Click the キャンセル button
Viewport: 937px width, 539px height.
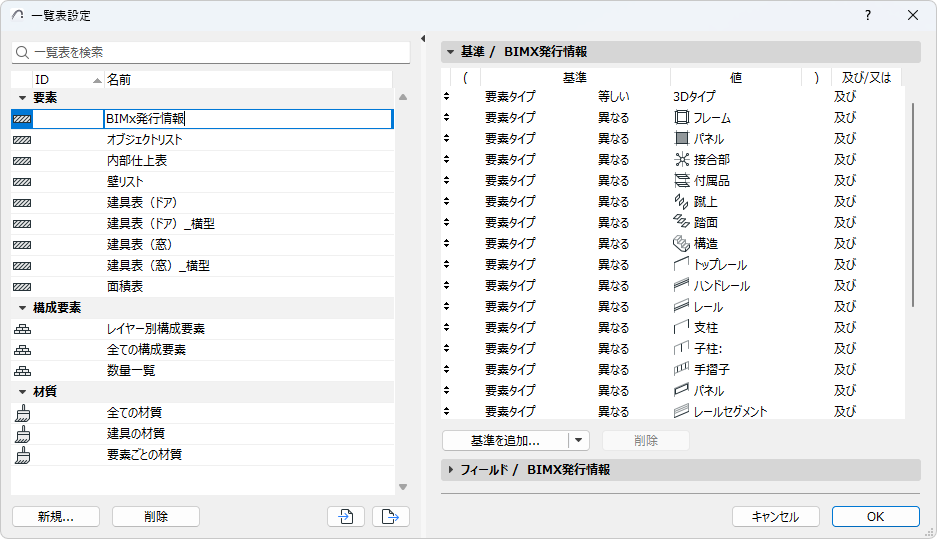(x=775, y=517)
